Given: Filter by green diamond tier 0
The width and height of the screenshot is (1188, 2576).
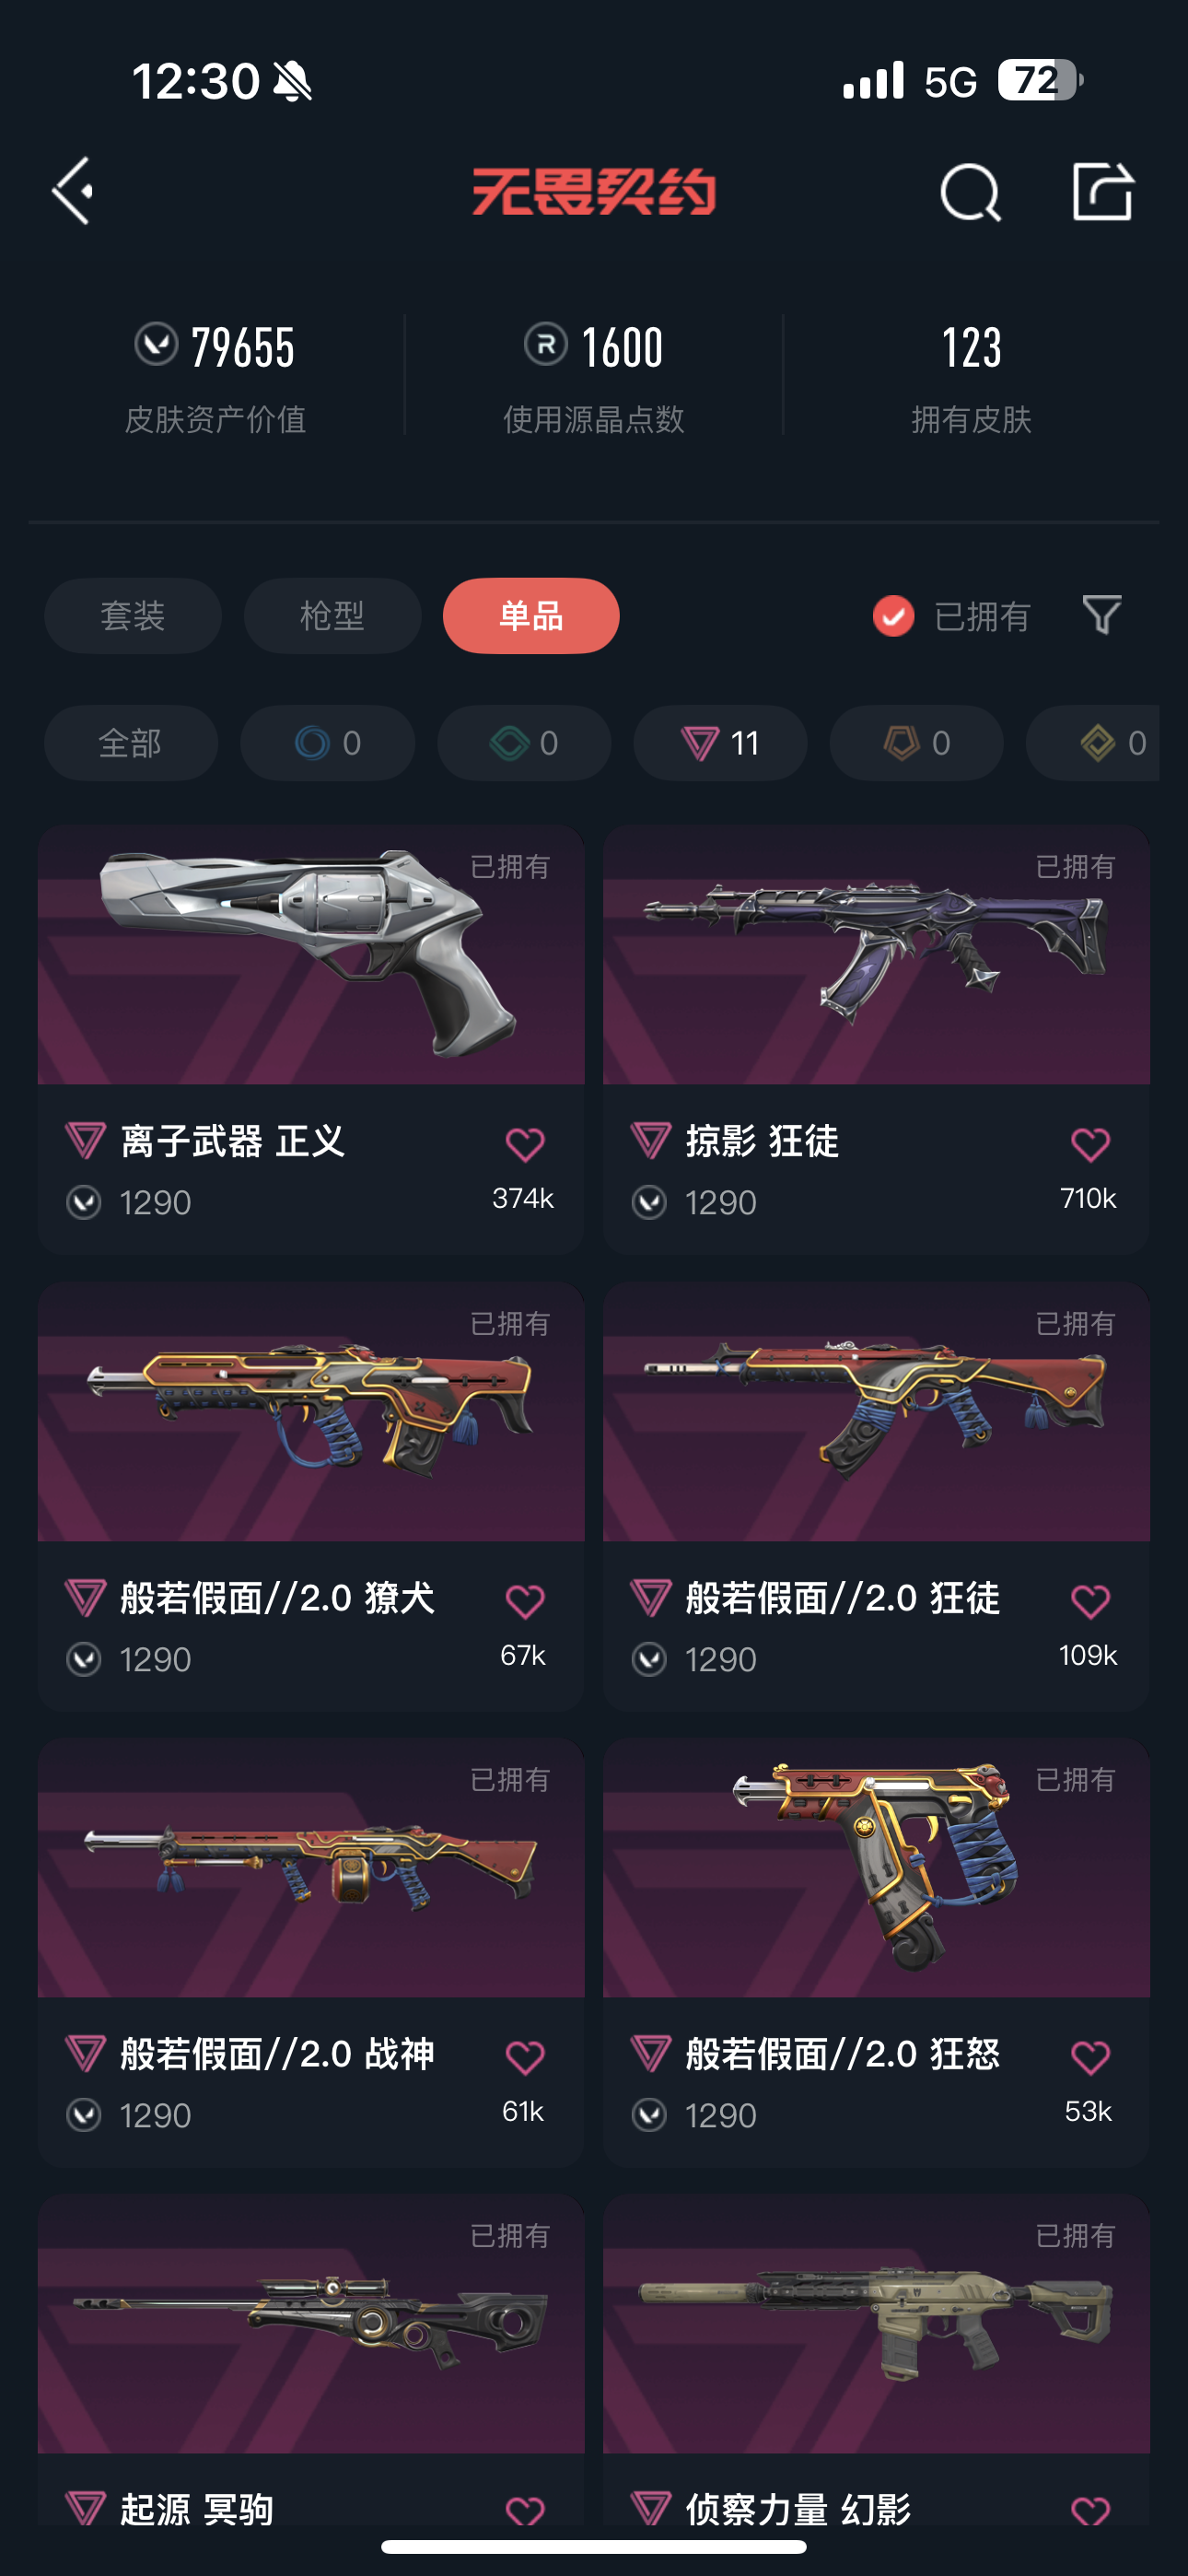Looking at the screenshot, I should point(524,743).
